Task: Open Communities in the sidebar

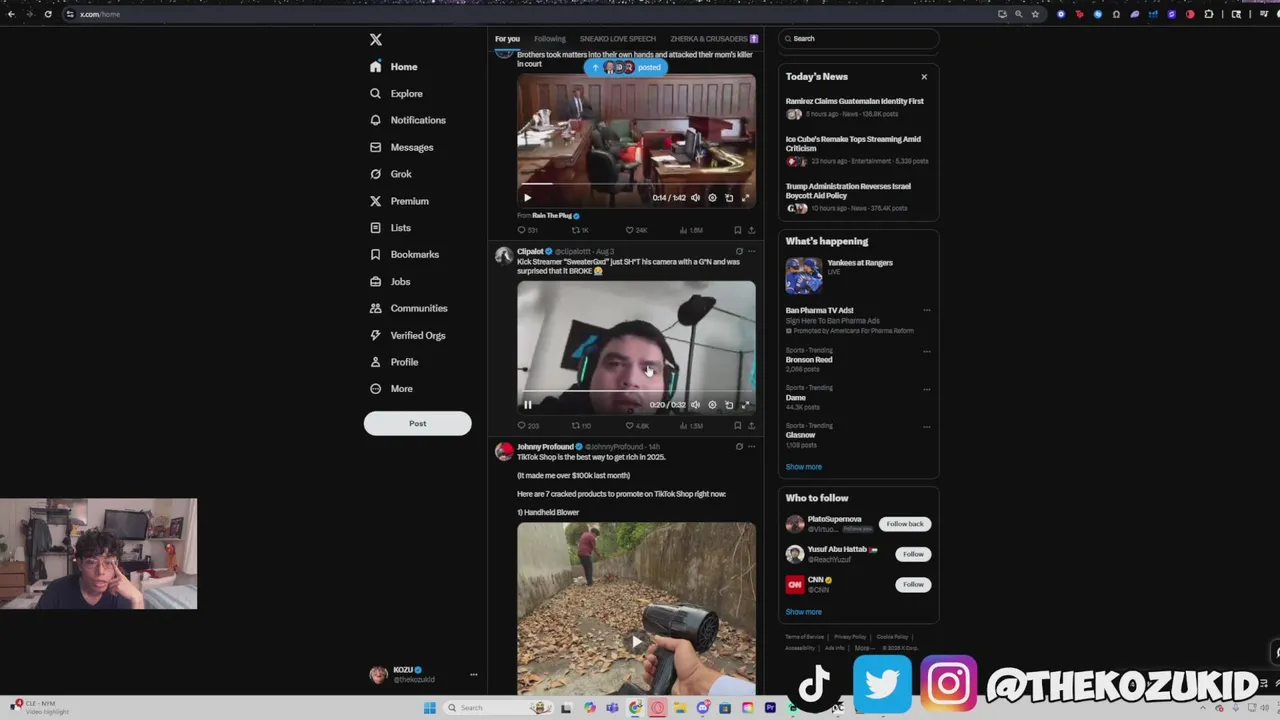Action: pyautogui.click(x=409, y=308)
